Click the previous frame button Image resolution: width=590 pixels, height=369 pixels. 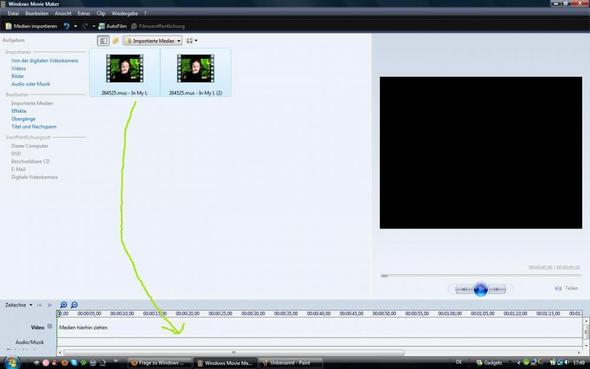pyautogui.click(x=464, y=290)
